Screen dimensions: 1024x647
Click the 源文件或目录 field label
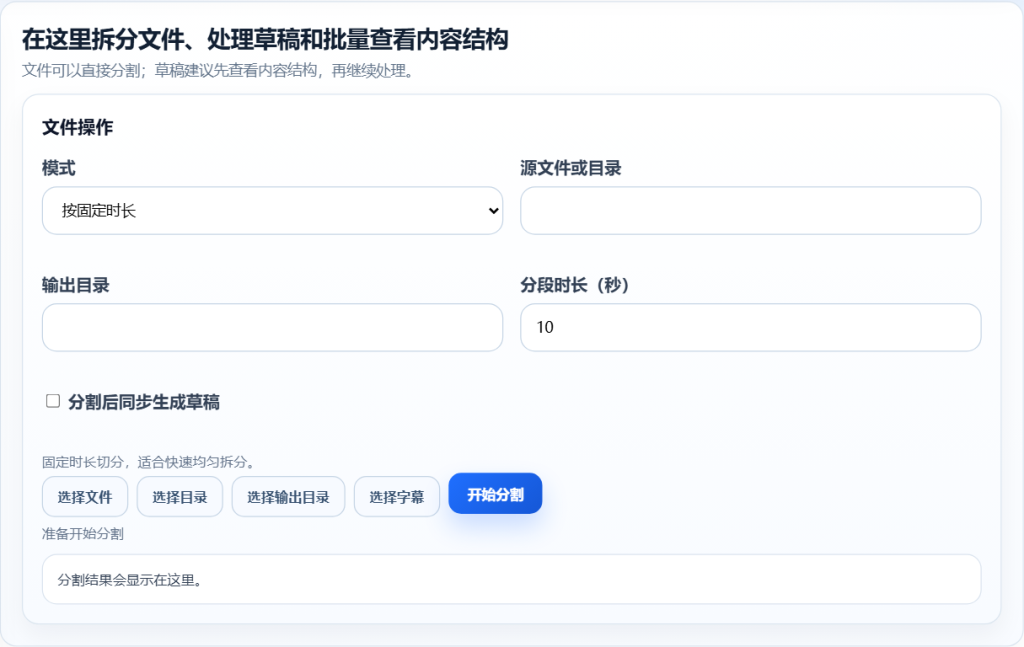(570, 168)
